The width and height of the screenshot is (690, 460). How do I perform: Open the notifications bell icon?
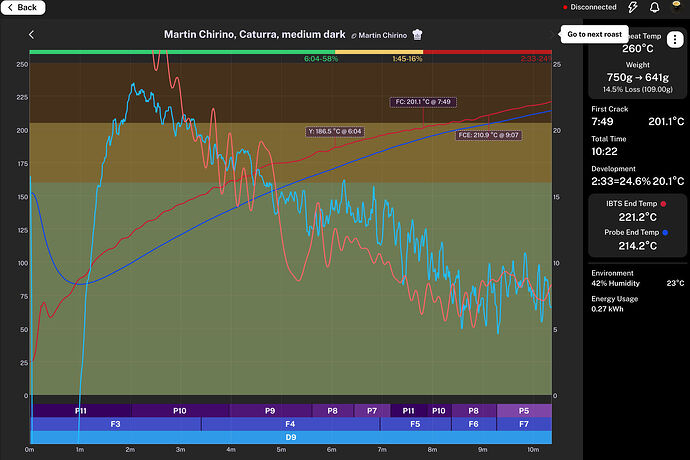coord(654,7)
